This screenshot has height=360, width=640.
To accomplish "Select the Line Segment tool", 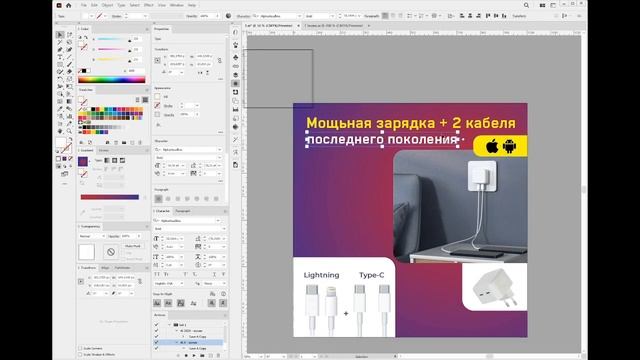I will 69,57.
